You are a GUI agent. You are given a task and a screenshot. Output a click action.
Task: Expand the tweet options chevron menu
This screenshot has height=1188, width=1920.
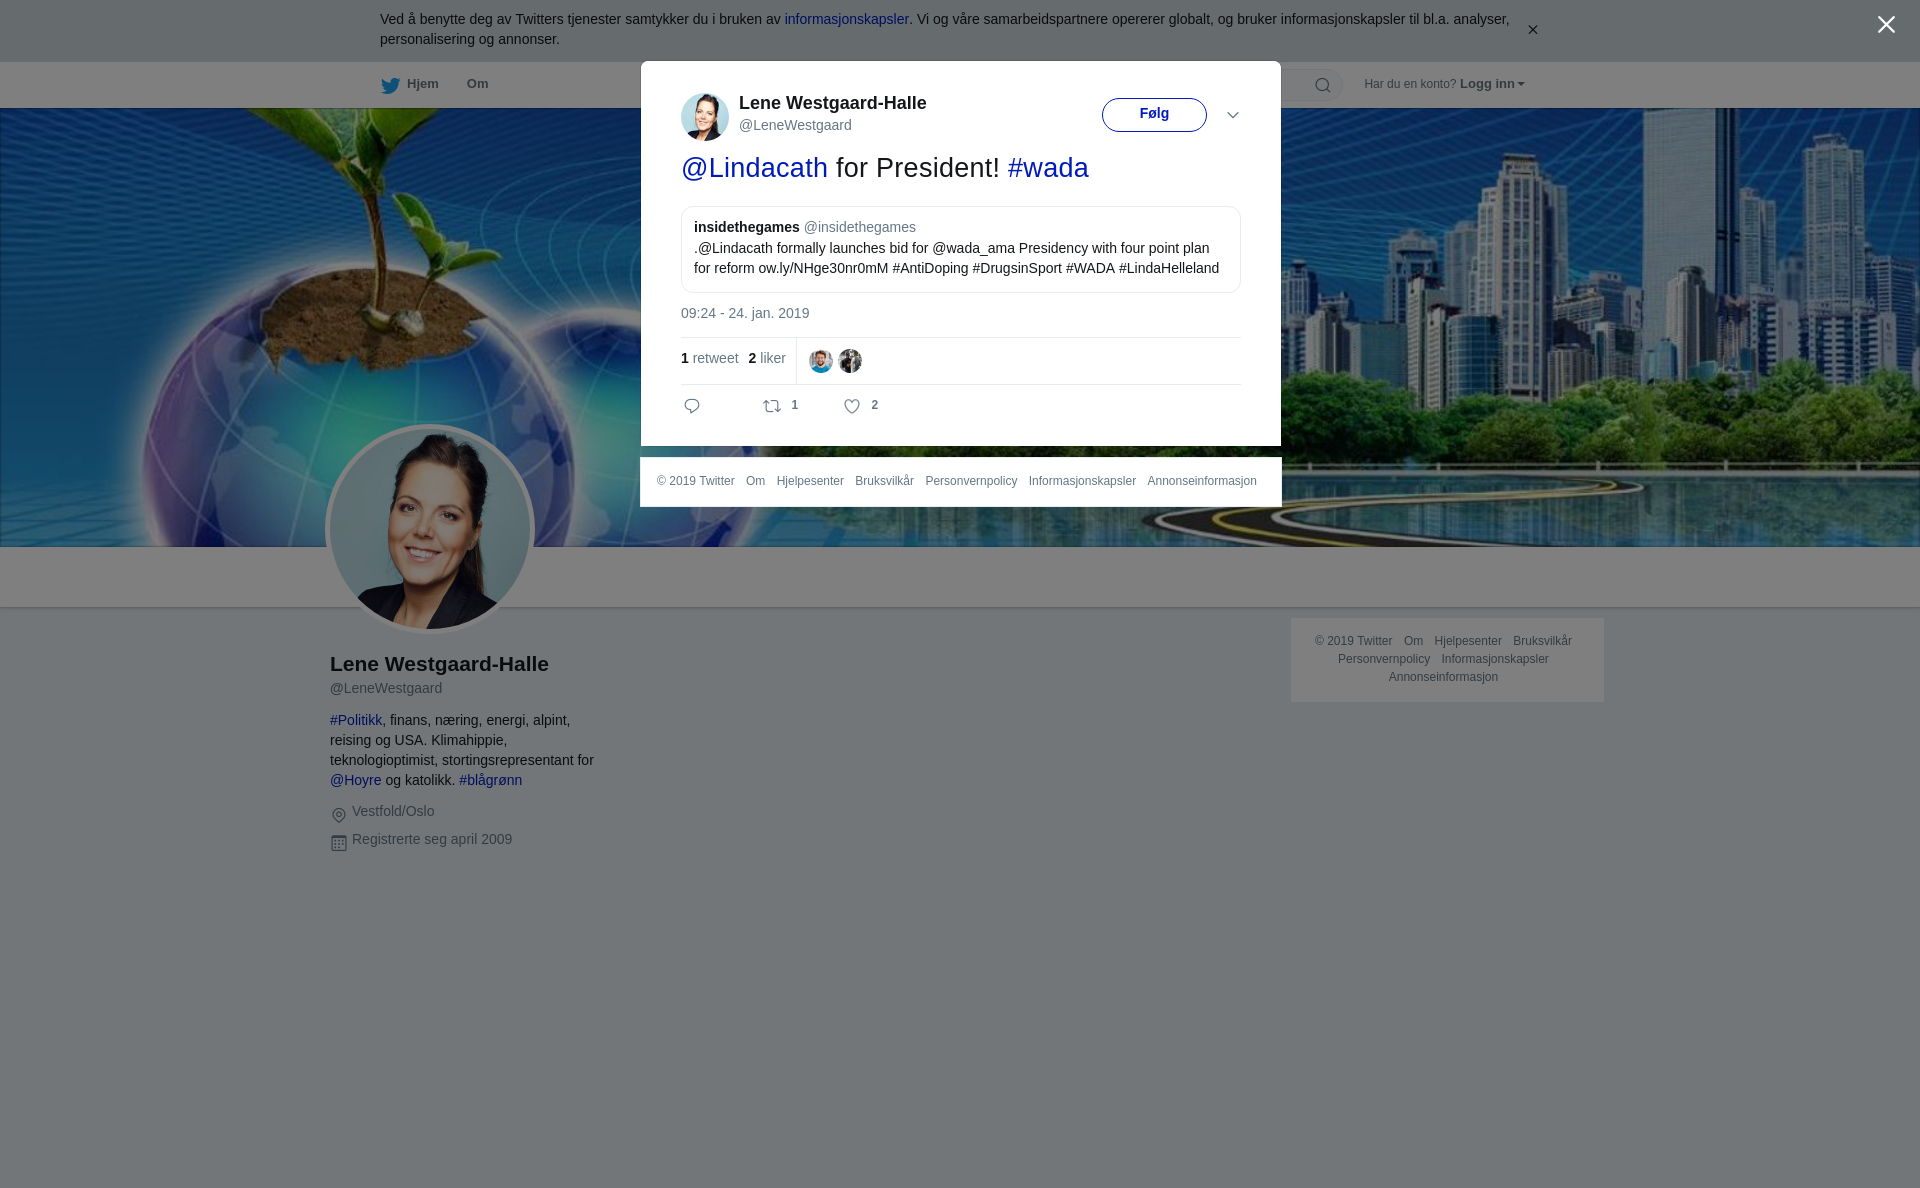pos(1233,115)
